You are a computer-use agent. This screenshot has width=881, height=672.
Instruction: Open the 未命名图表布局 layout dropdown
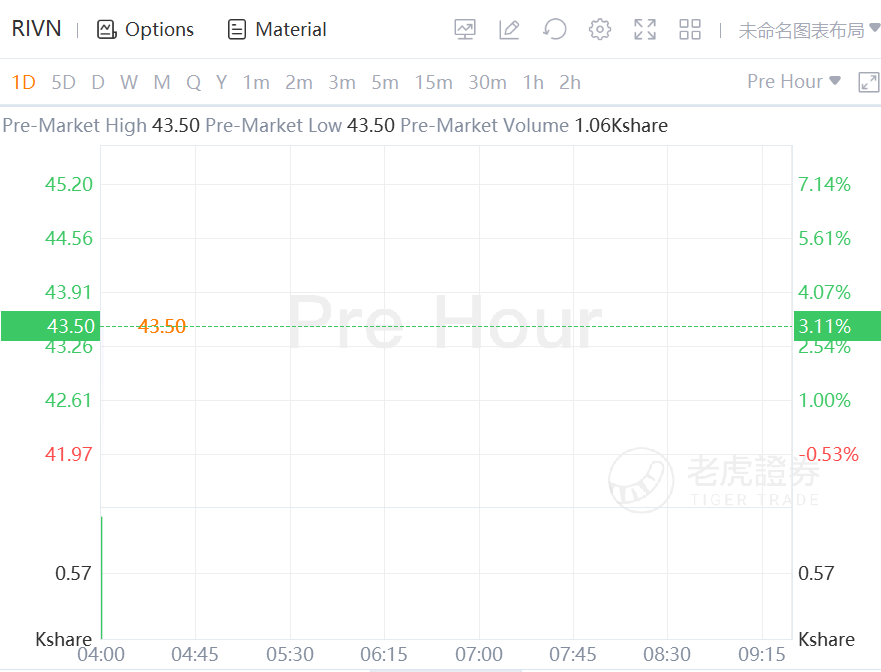pos(808,30)
